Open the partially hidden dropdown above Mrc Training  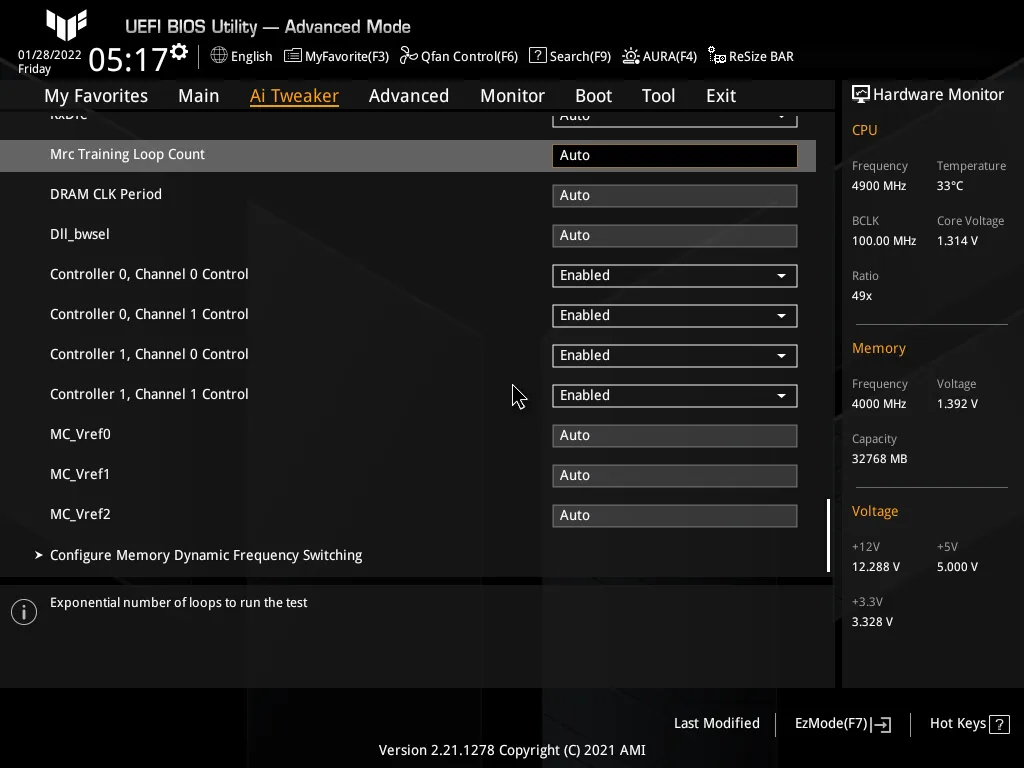coord(675,119)
